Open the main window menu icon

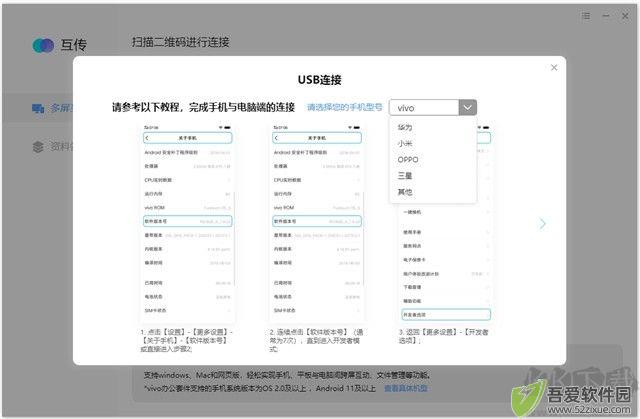point(586,16)
